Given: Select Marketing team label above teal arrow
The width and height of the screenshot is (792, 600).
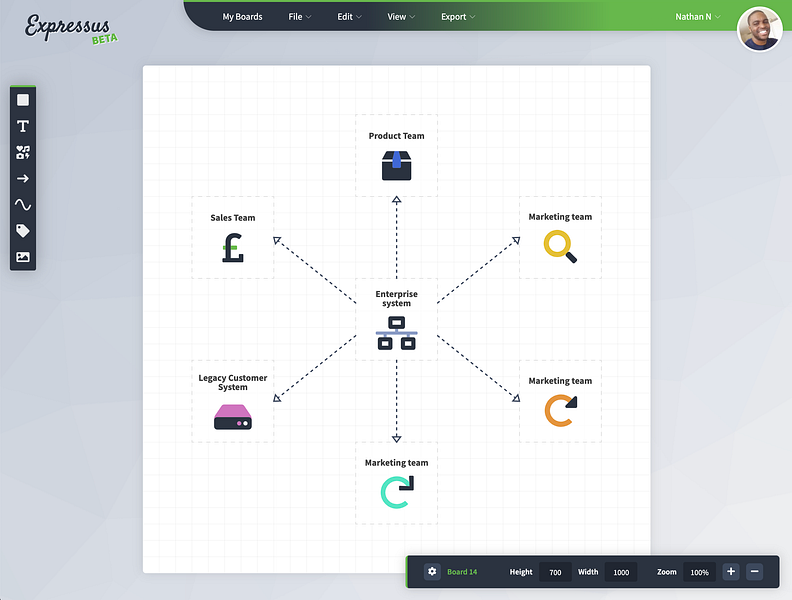Looking at the screenshot, I should [x=397, y=463].
